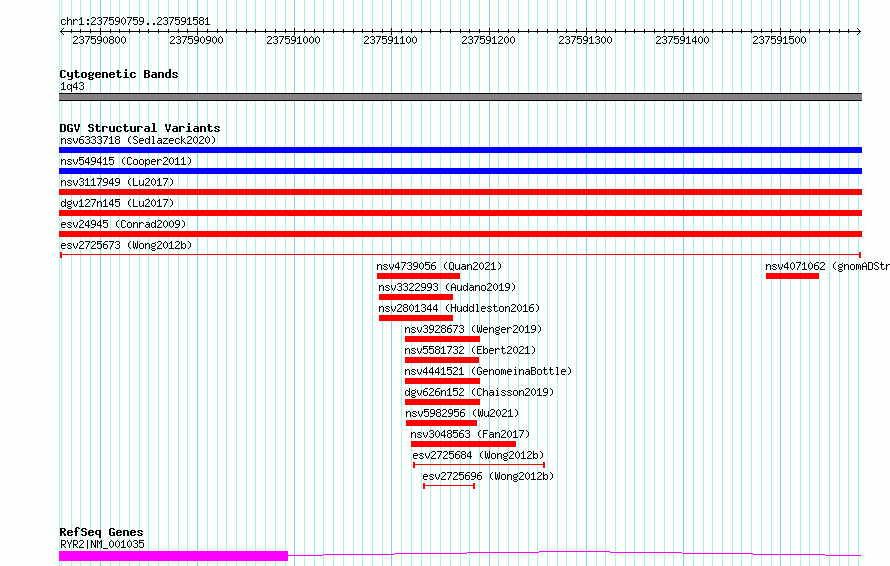Image resolution: width=890 pixels, height=566 pixels.
Task: Open variant nsv4739056 (Quan2021) label
Action: coord(439,266)
